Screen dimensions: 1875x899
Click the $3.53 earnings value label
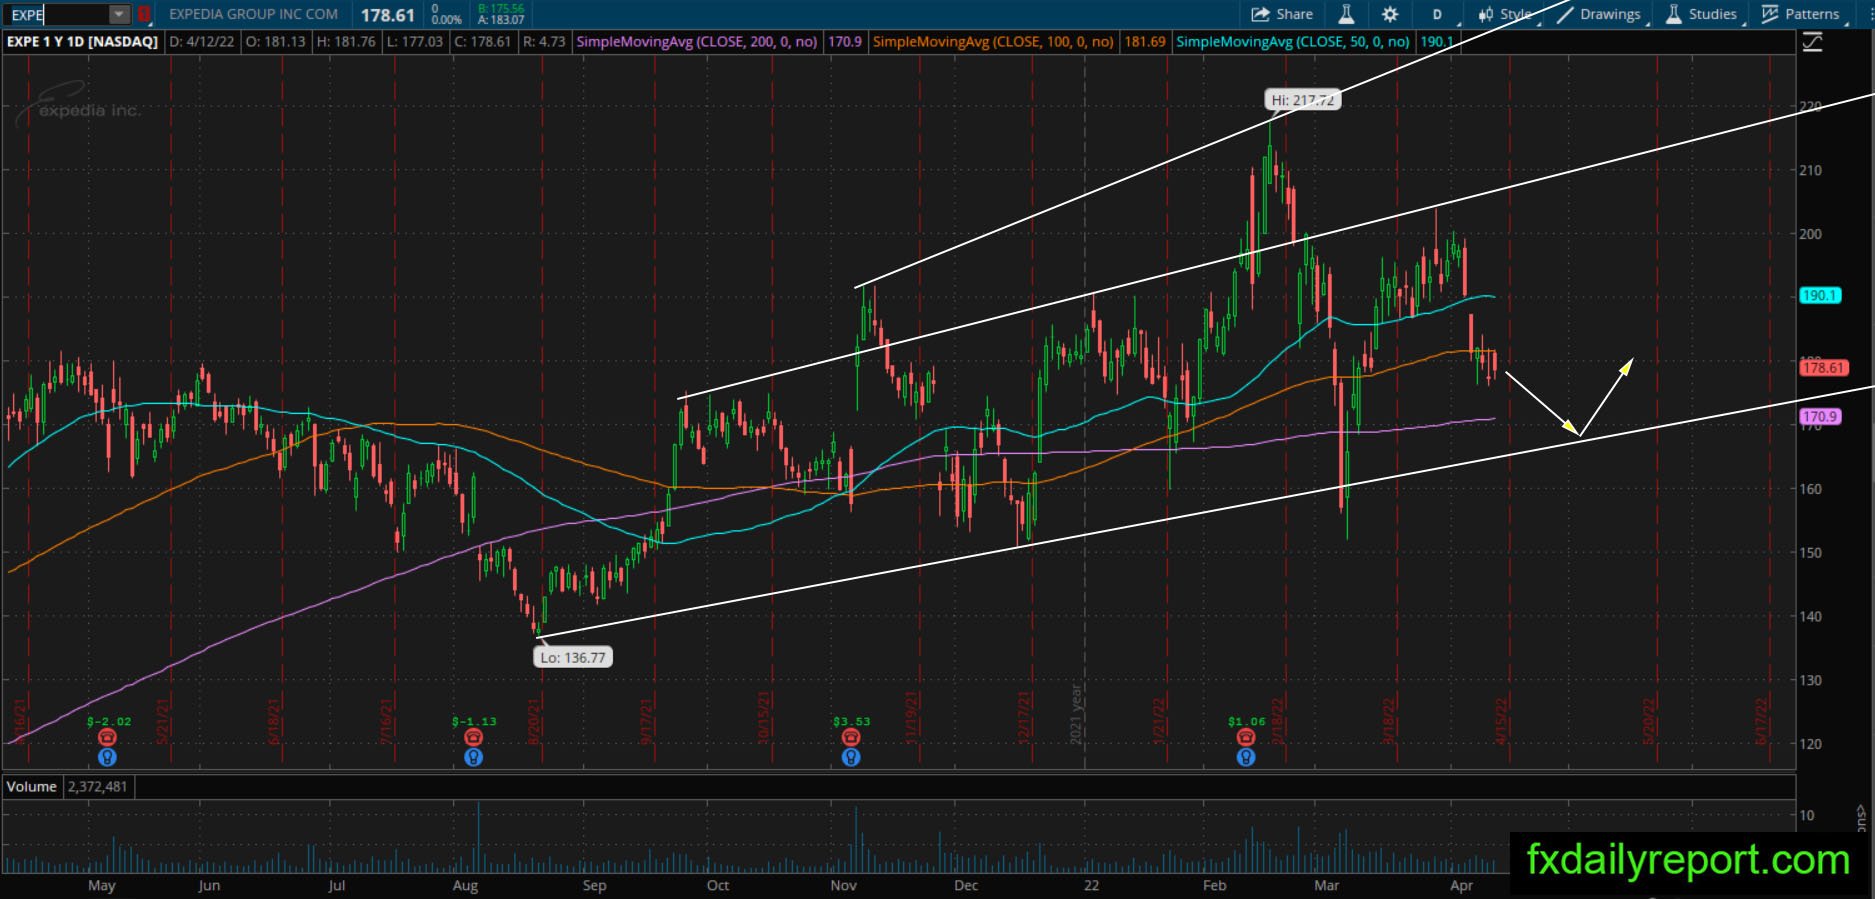(850, 721)
